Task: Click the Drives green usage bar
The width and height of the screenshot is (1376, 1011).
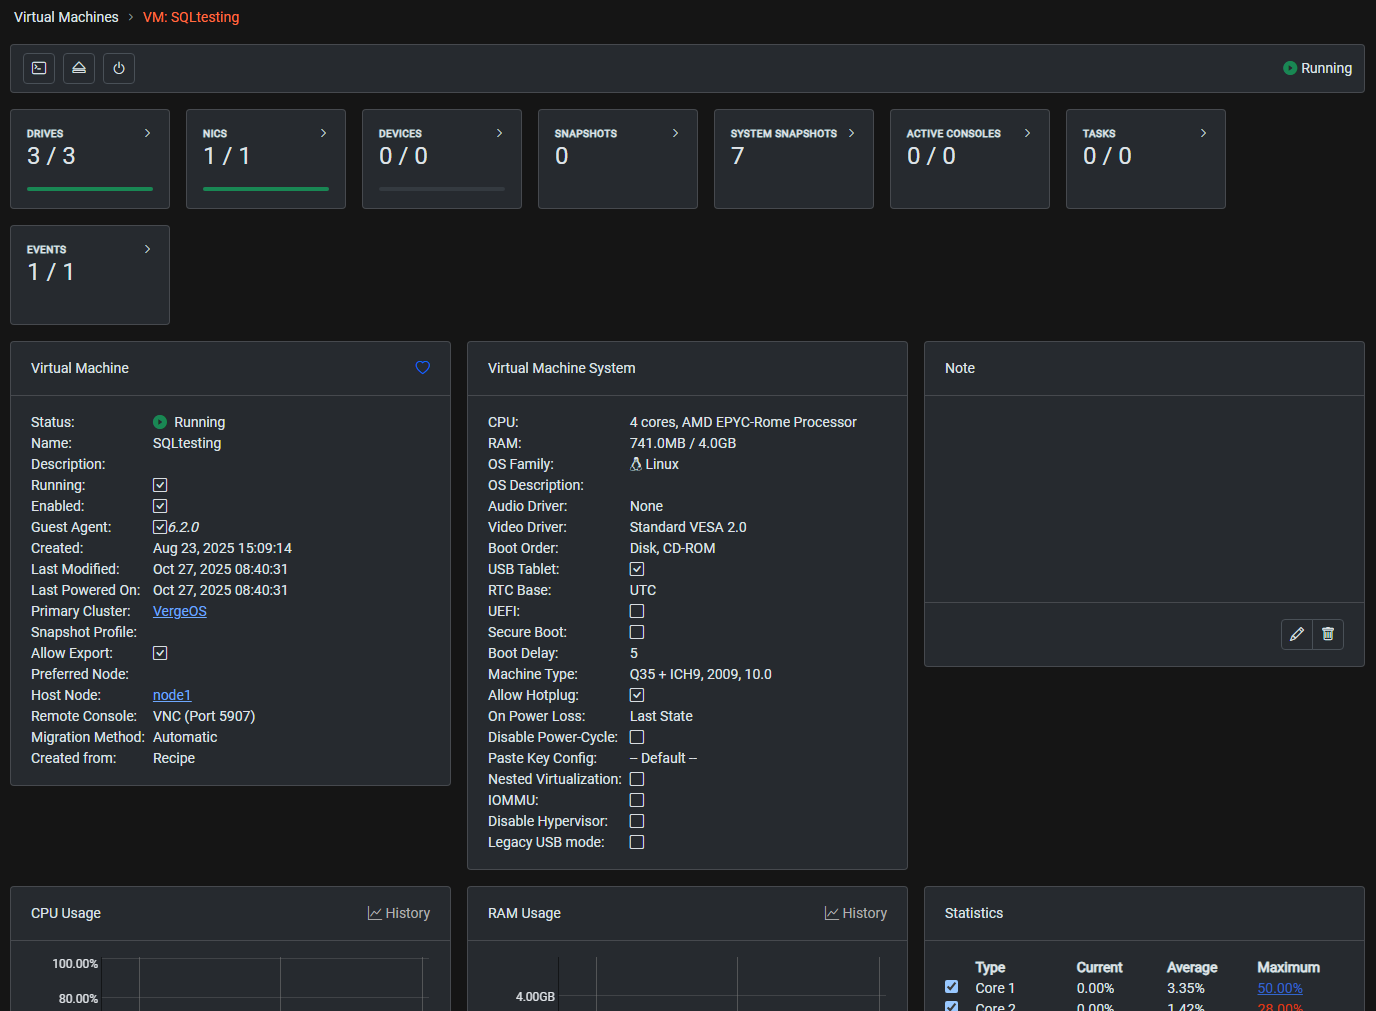Action: pos(90,188)
